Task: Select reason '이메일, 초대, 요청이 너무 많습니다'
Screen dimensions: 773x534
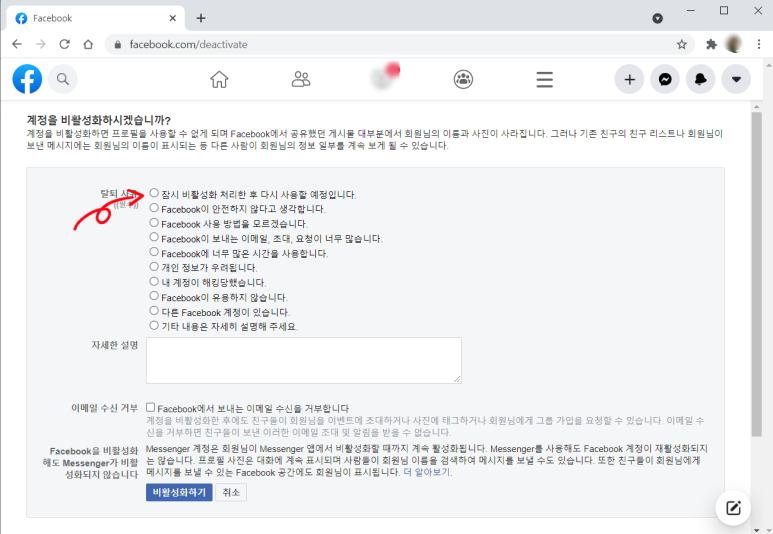Action: pyautogui.click(x=154, y=237)
